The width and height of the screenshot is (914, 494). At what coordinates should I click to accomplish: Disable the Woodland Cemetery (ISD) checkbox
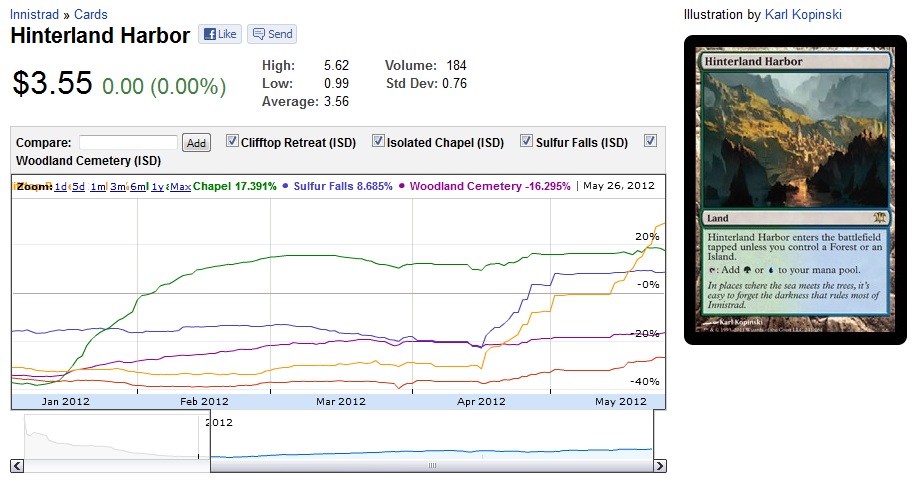(650, 141)
